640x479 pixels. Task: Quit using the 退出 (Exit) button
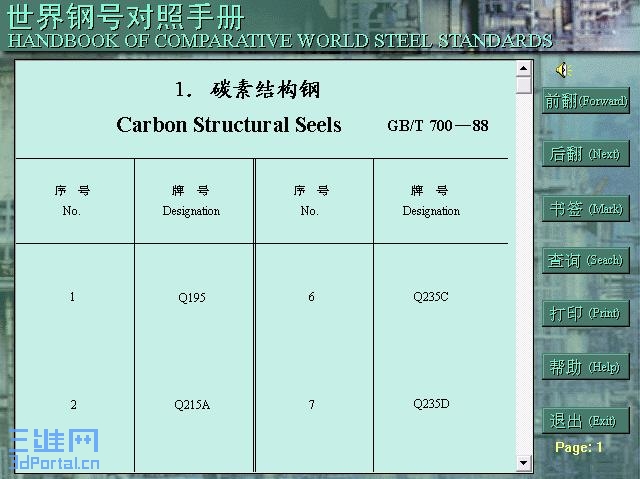[x=586, y=420]
